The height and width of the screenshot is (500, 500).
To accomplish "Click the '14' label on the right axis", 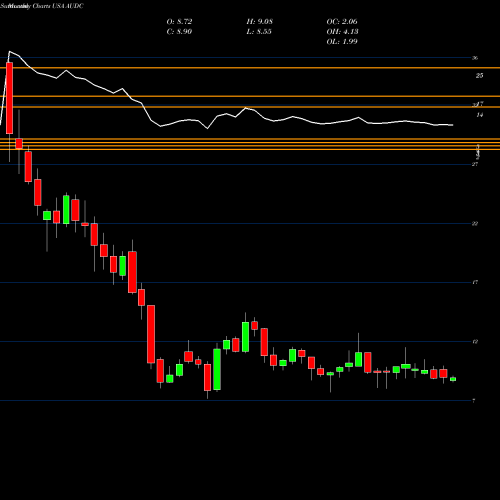I will click(480, 115).
